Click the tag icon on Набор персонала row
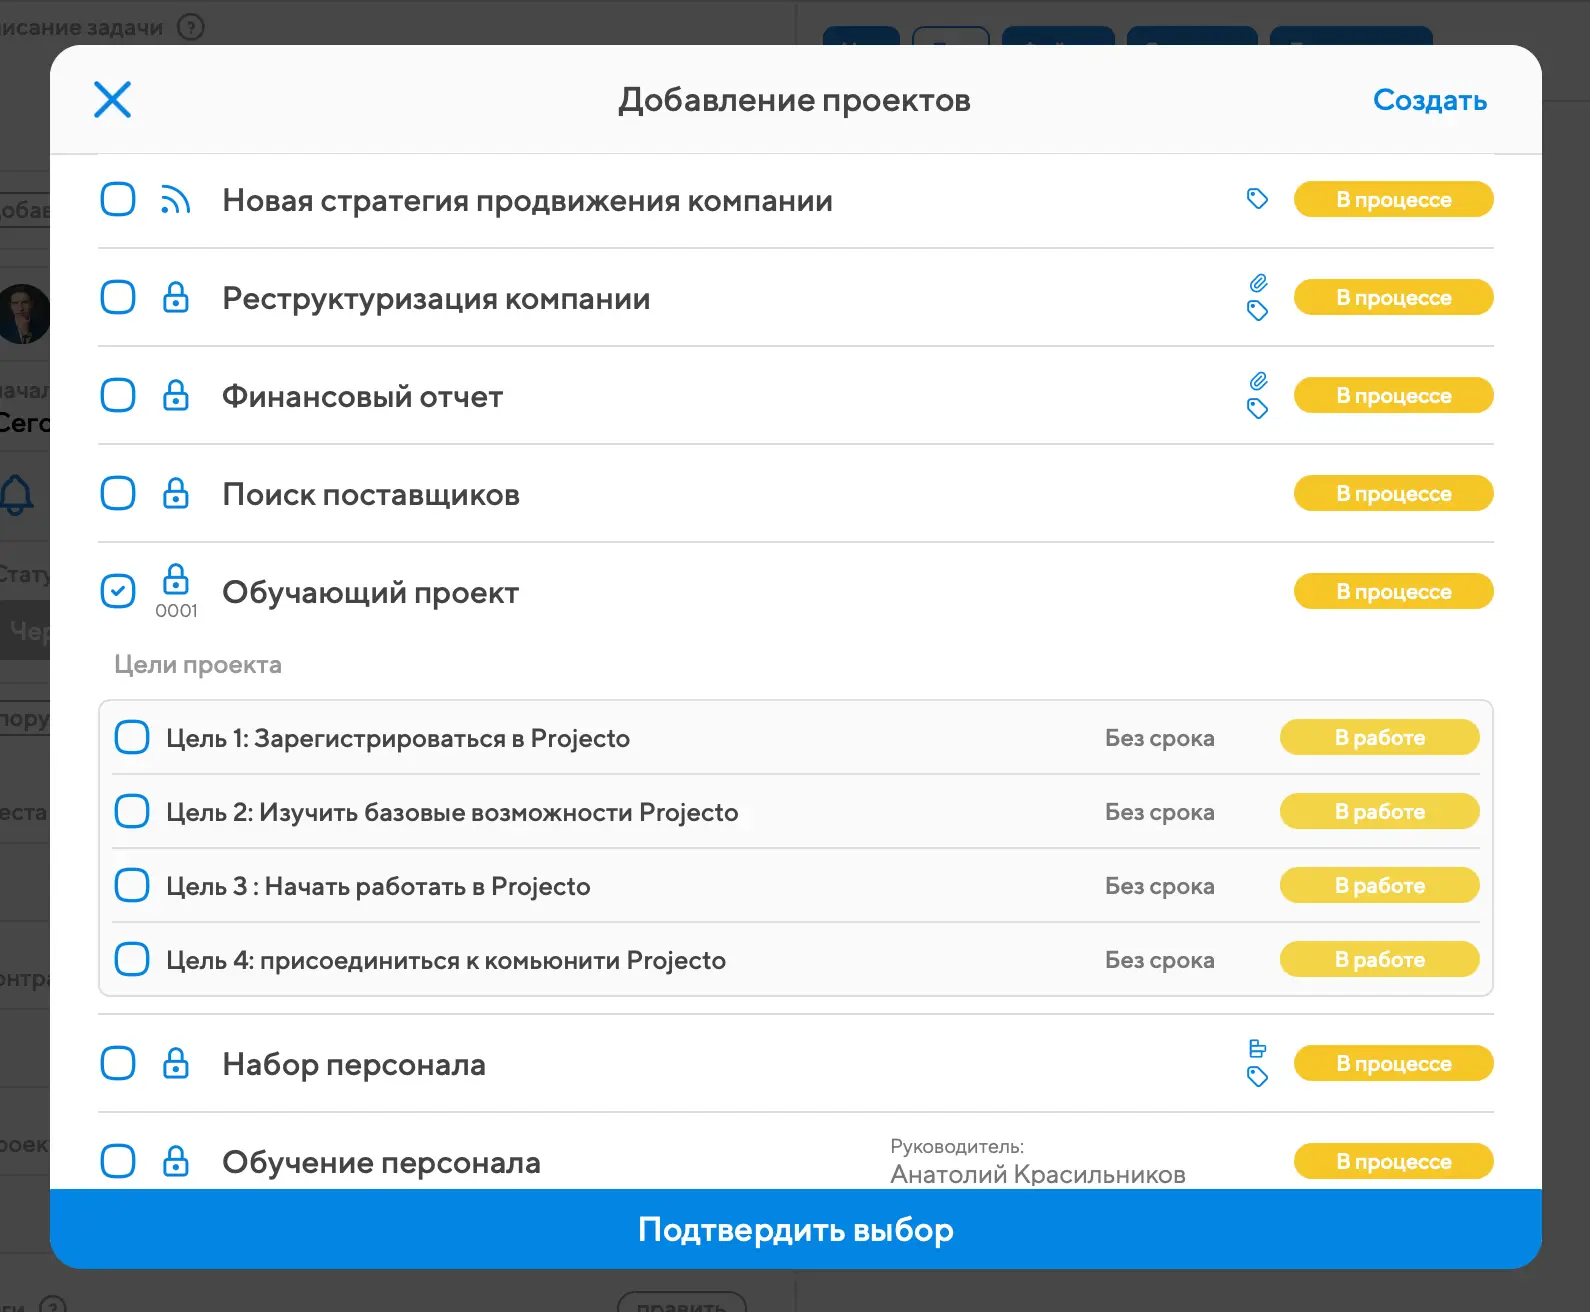The image size is (1590, 1312). [x=1257, y=1077]
